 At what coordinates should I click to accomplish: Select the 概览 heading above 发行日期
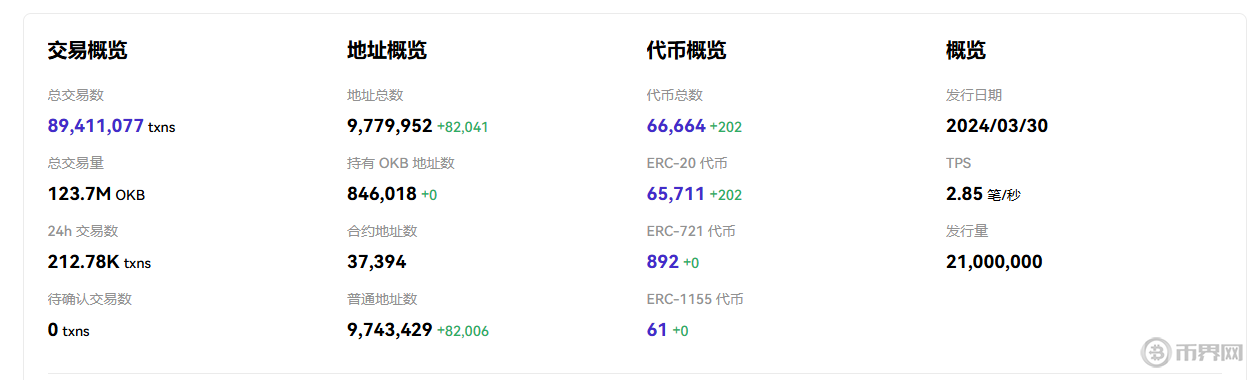tap(966, 51)
